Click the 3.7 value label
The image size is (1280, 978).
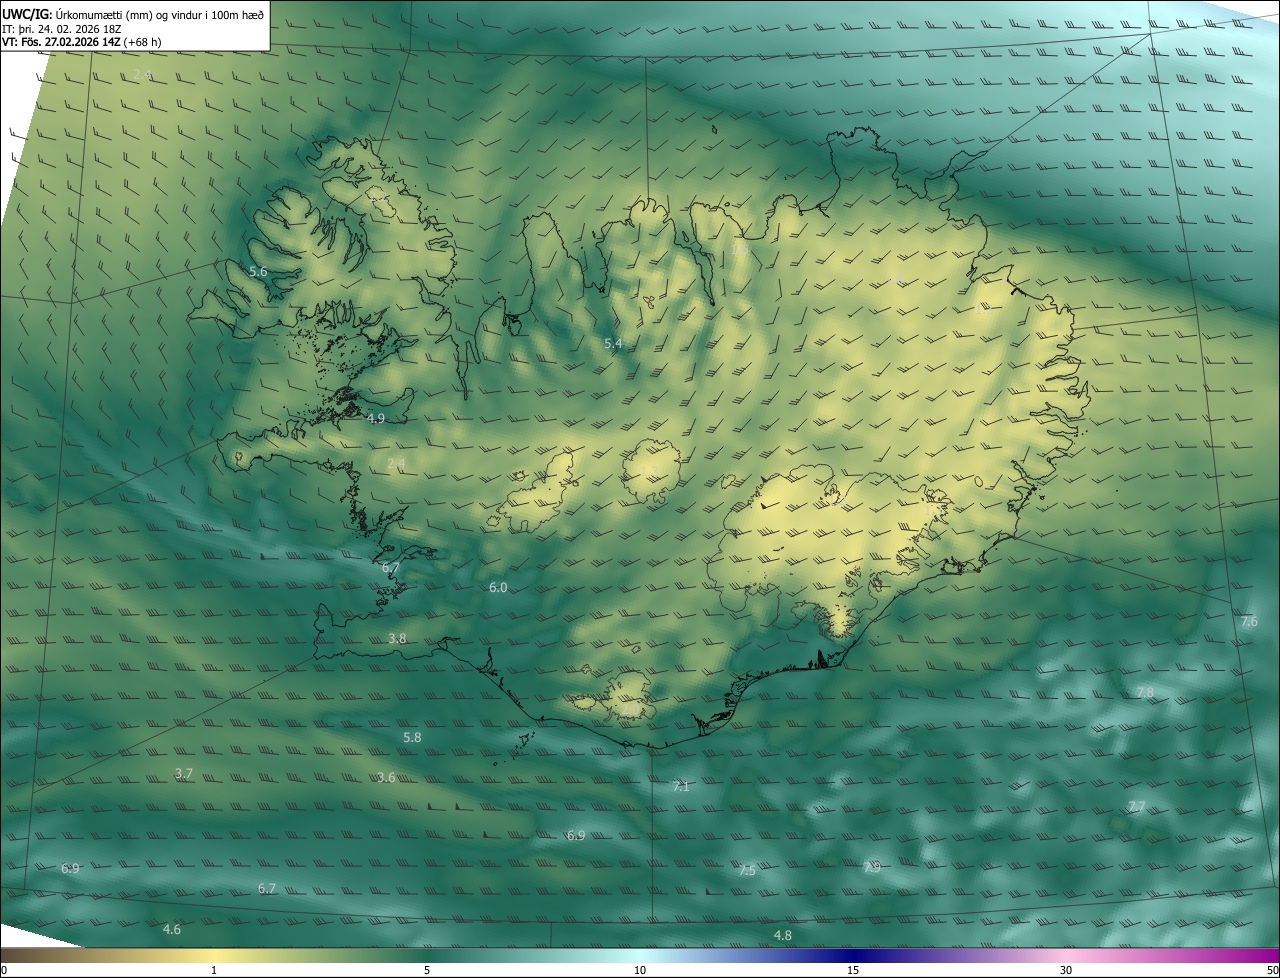(184, 774)
